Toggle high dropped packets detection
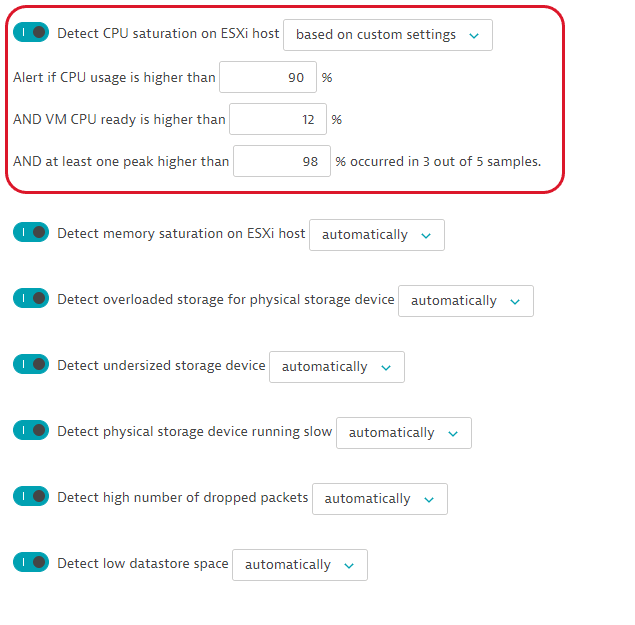 [x=31, y=497]
